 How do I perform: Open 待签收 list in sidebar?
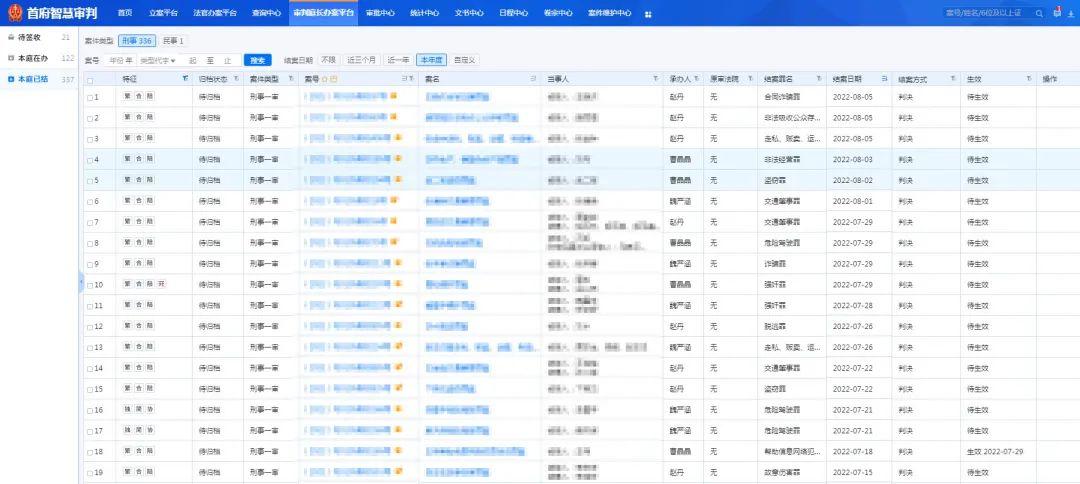click(39, 38)
